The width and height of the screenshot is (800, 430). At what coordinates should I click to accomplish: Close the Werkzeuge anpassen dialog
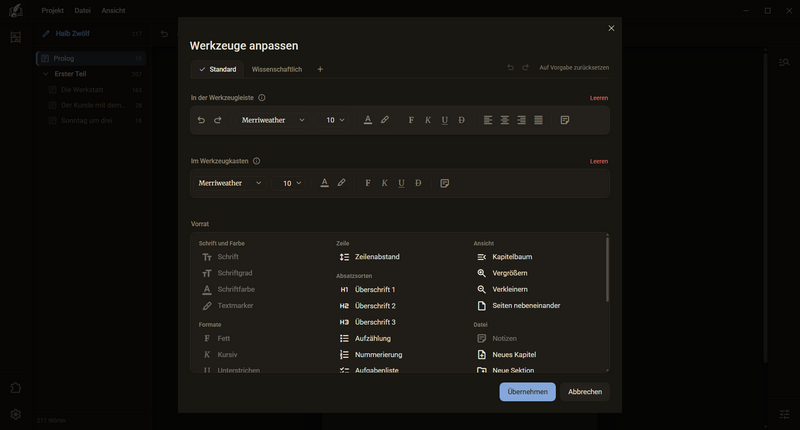(611, 28)
